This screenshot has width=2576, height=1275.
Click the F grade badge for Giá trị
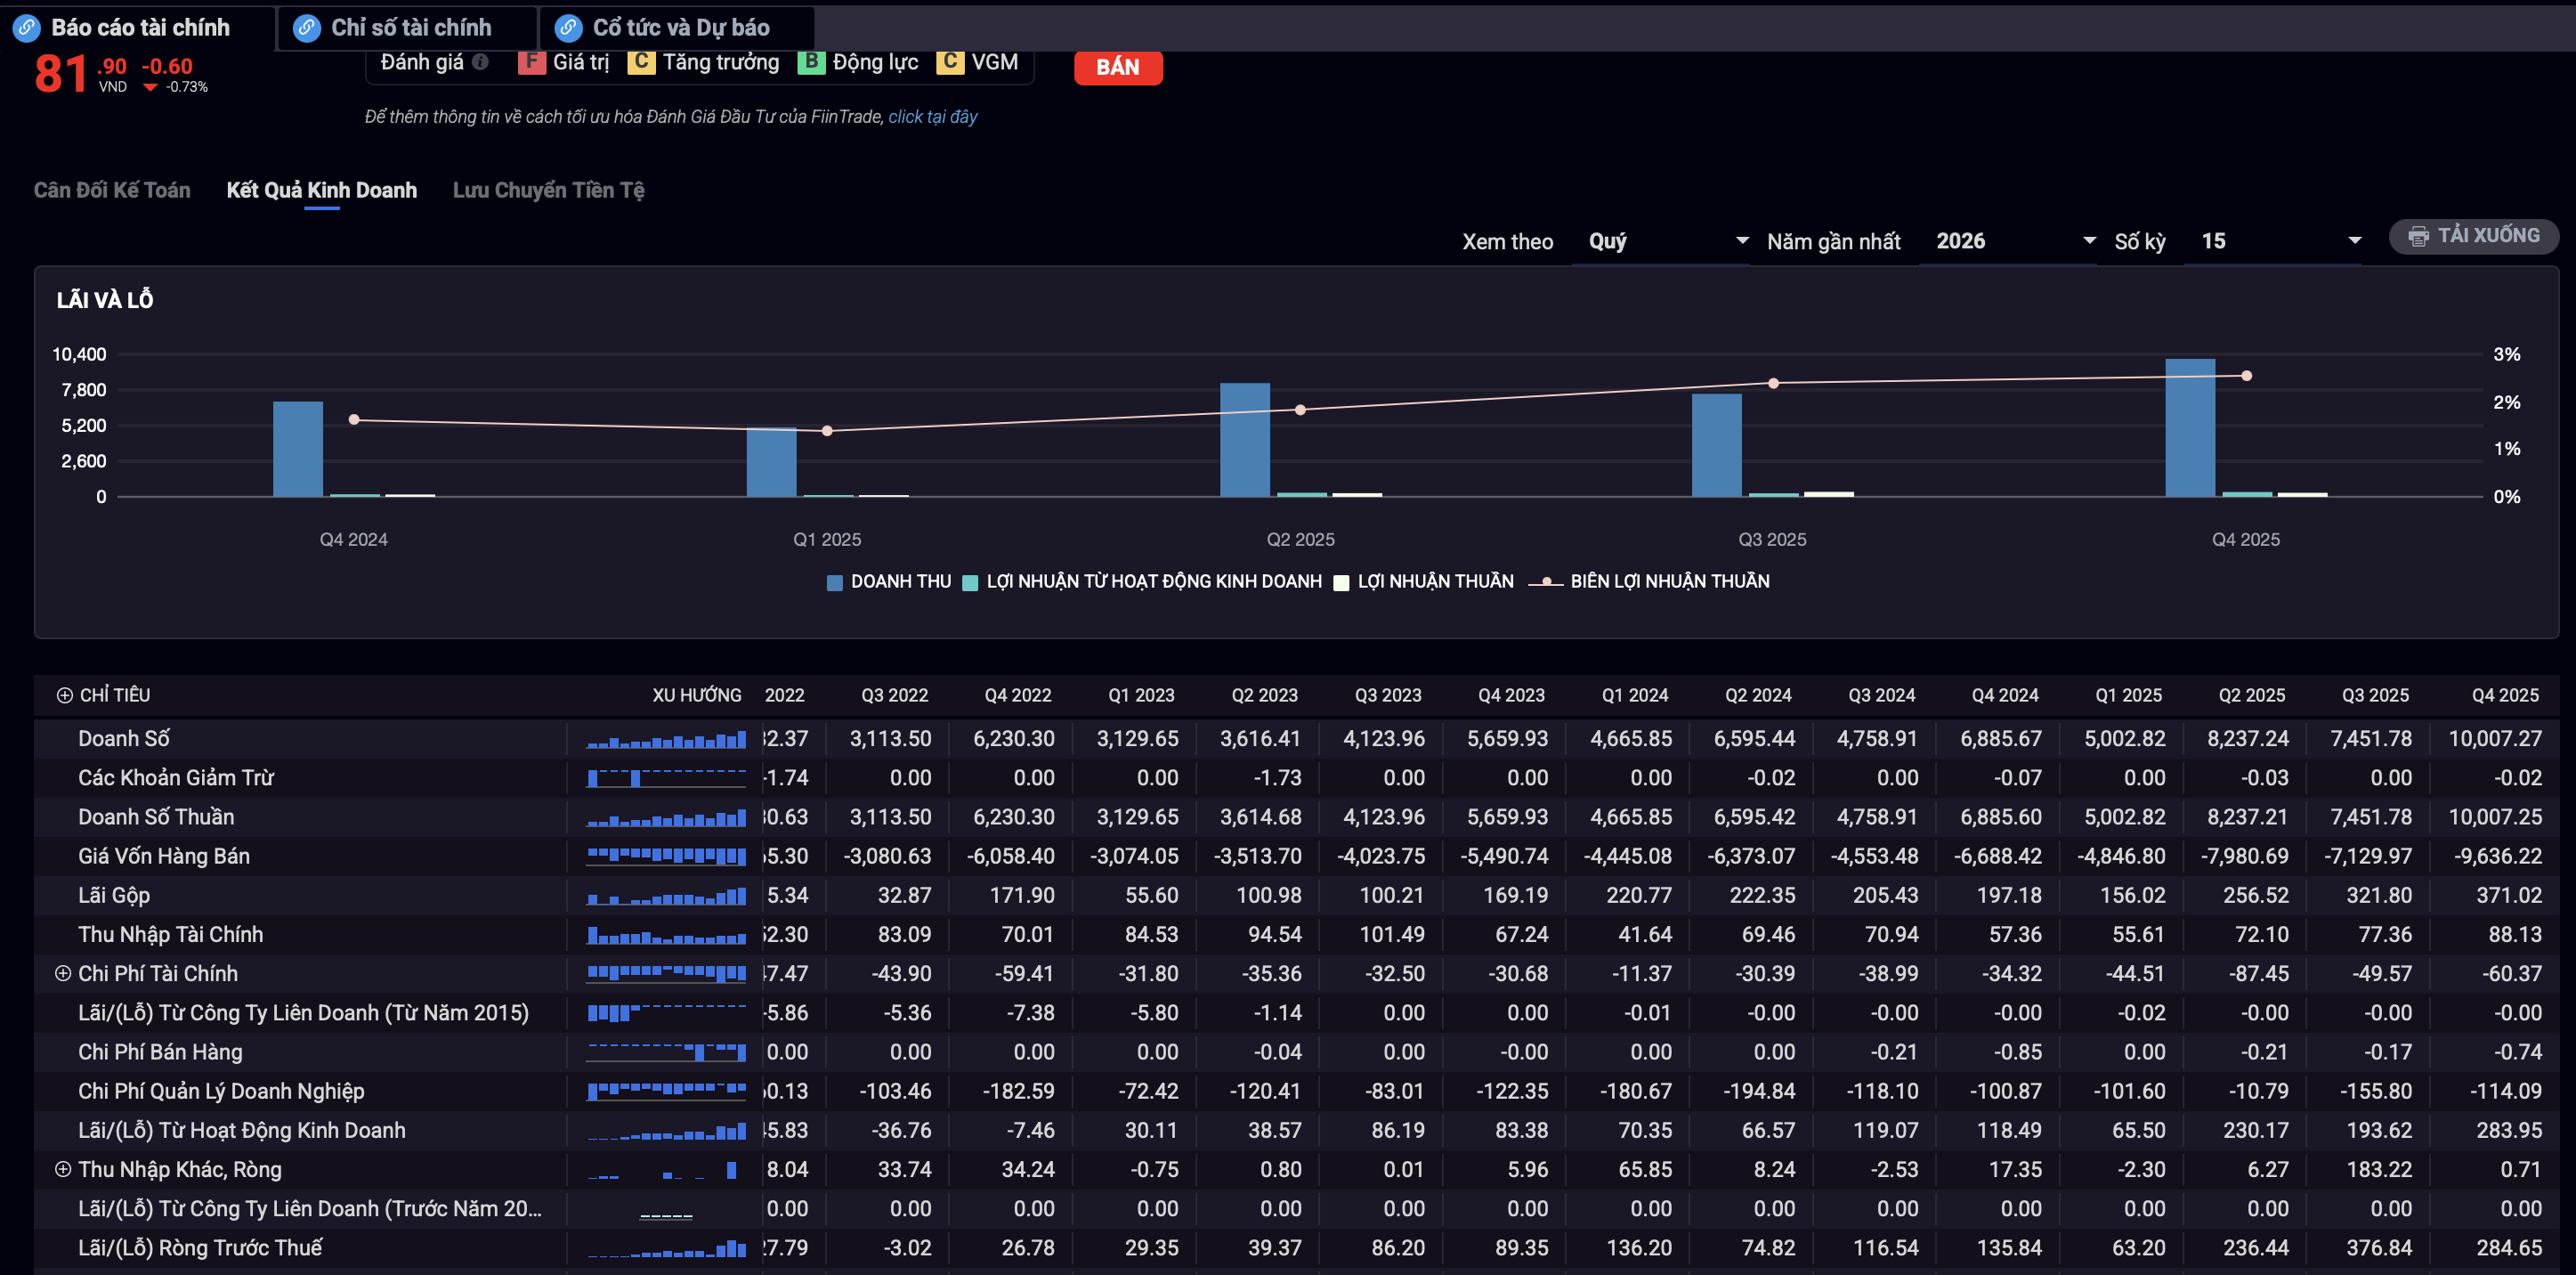coord(531,62)
